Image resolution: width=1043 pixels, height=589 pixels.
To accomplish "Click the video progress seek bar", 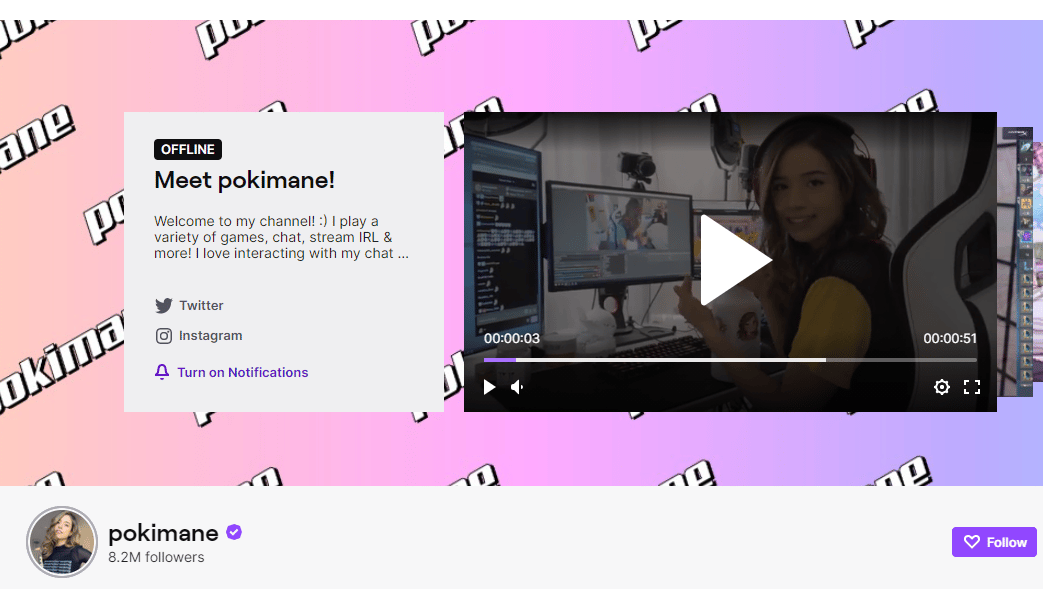I will (730, 360).
